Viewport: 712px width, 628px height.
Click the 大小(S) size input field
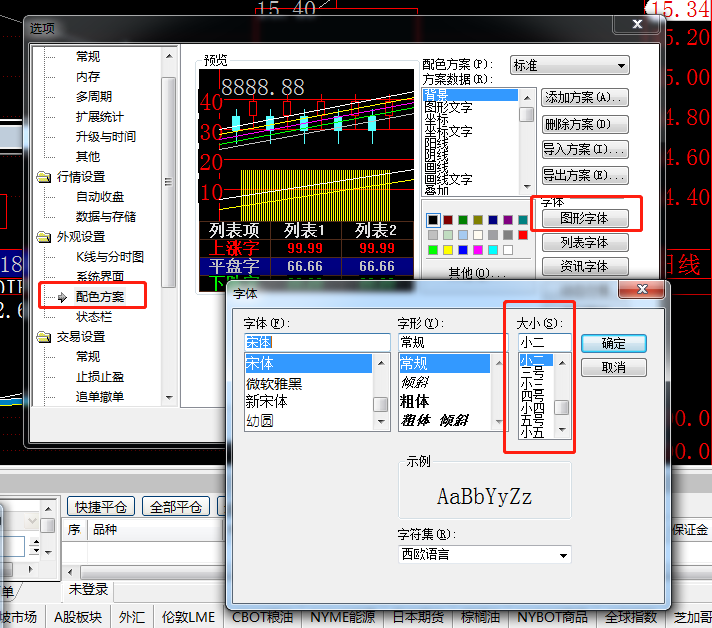(544, 342)
